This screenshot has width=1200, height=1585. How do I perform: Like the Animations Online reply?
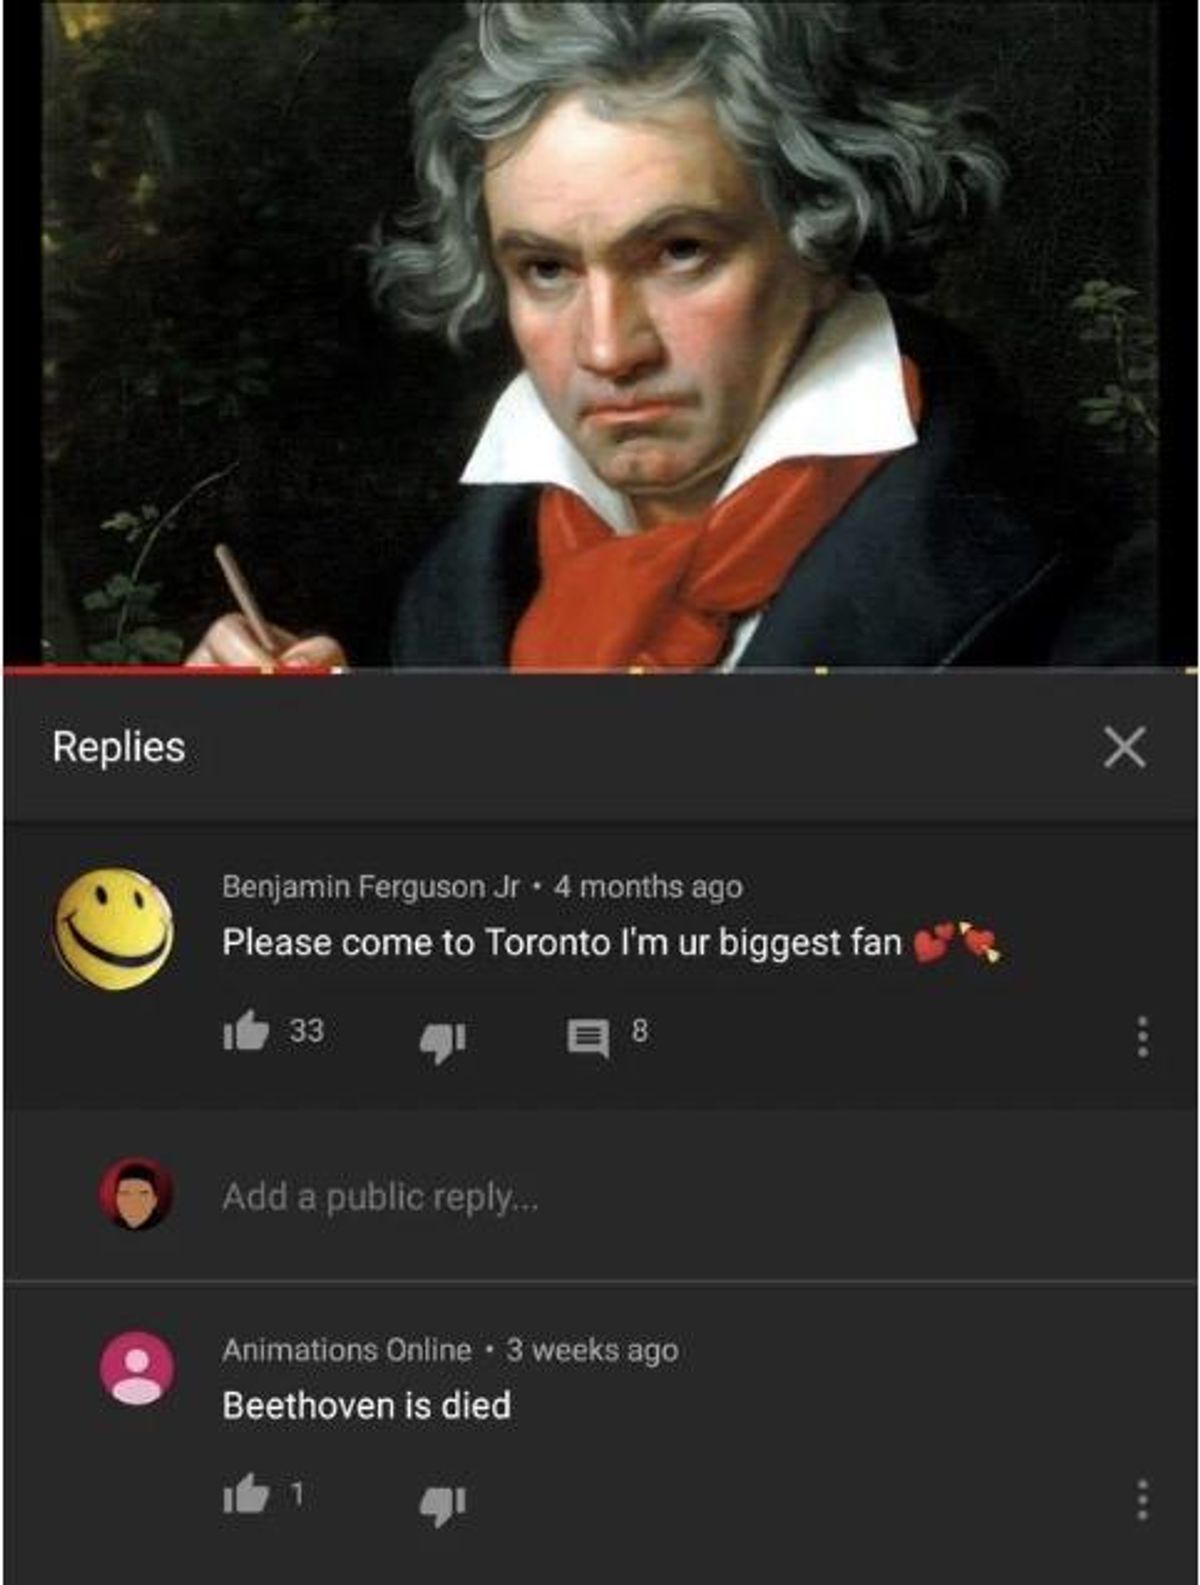[x=246, y=1495]
